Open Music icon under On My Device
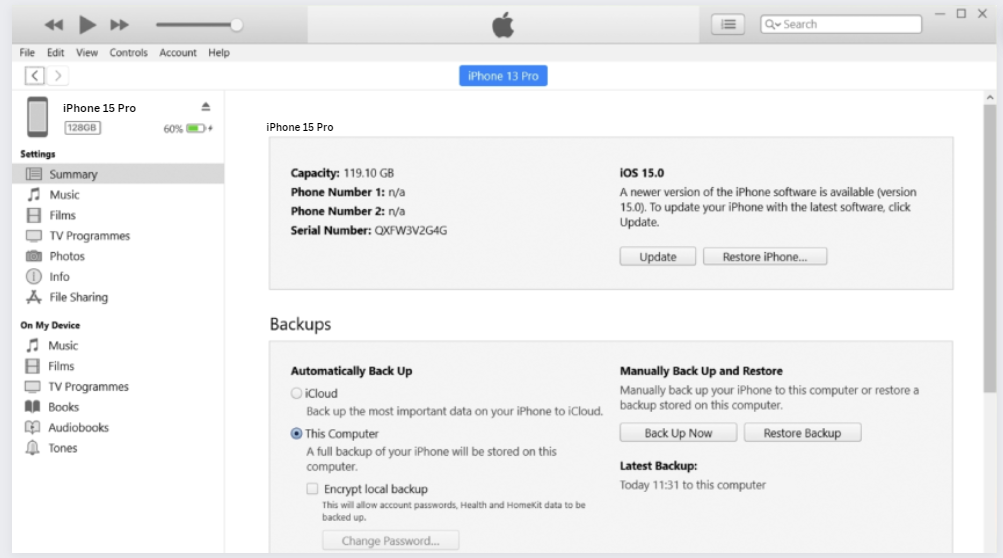 click(x=33, y=346)
